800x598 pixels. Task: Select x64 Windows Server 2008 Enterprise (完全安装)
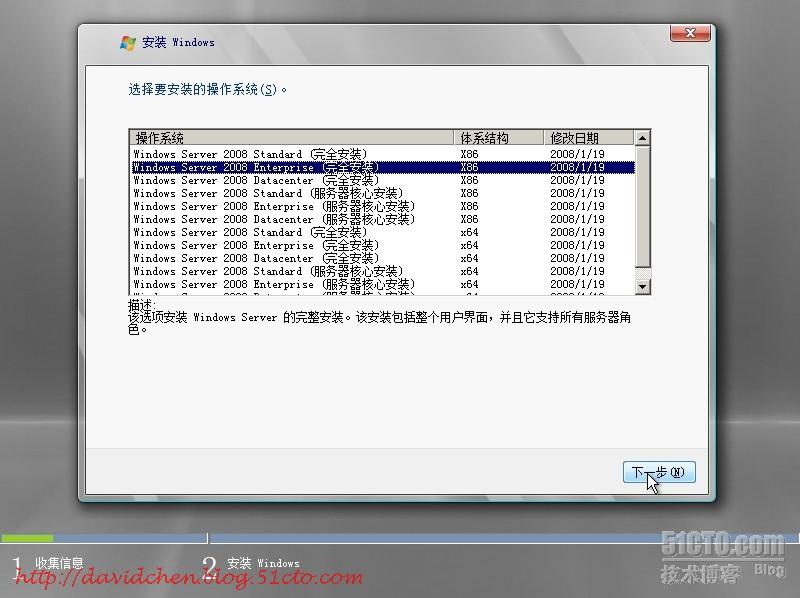coord(383,245)
